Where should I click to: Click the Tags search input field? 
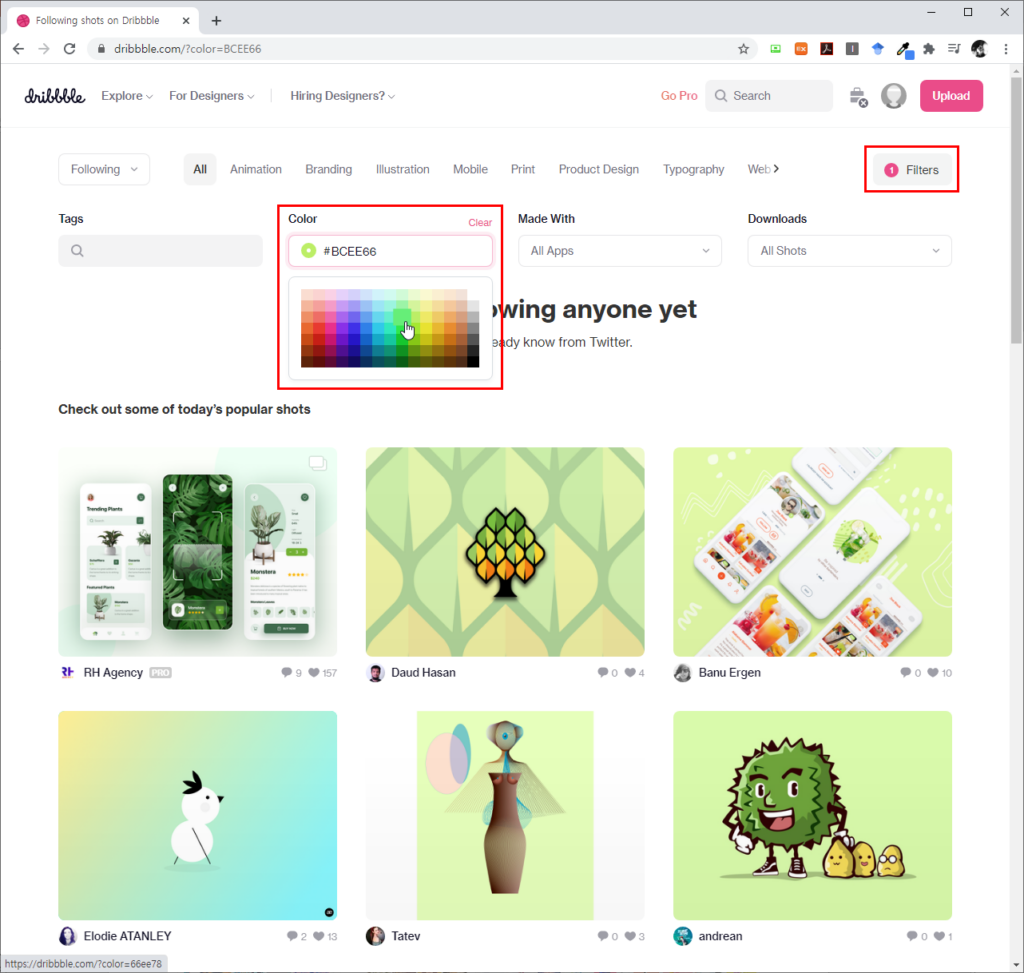point(160,251)
